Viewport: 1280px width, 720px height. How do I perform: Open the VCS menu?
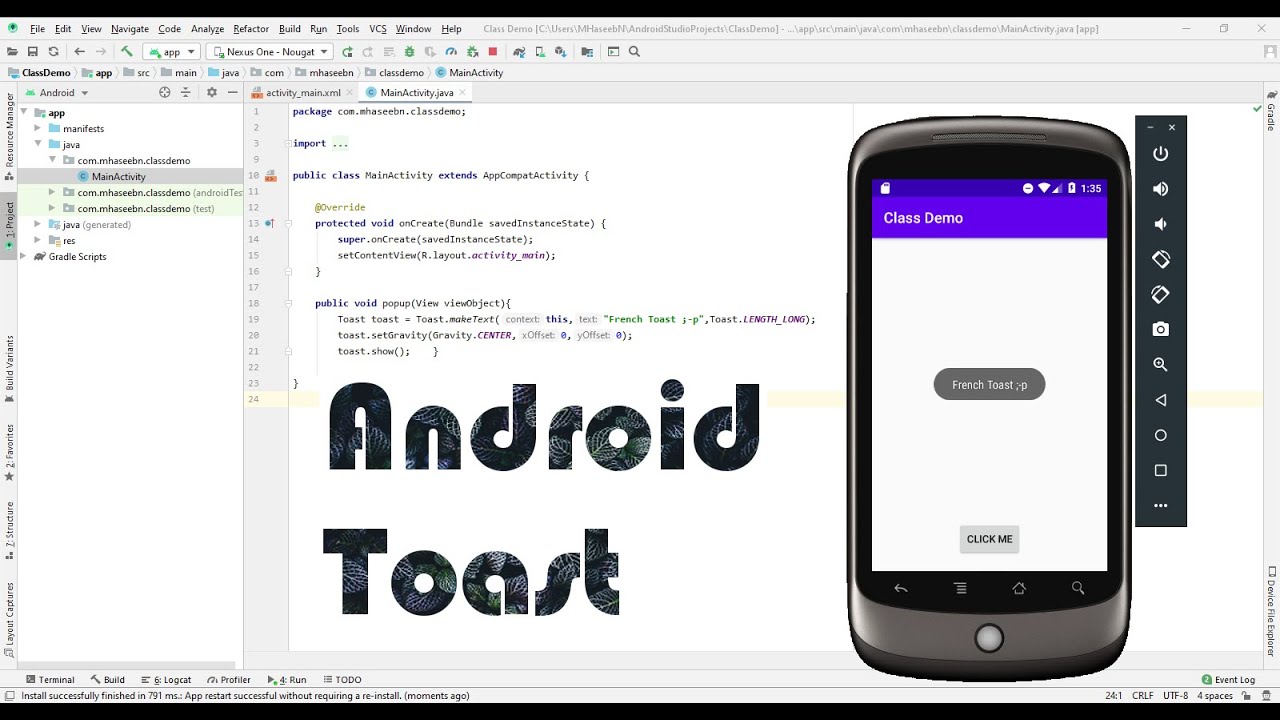tap(378, 29)
